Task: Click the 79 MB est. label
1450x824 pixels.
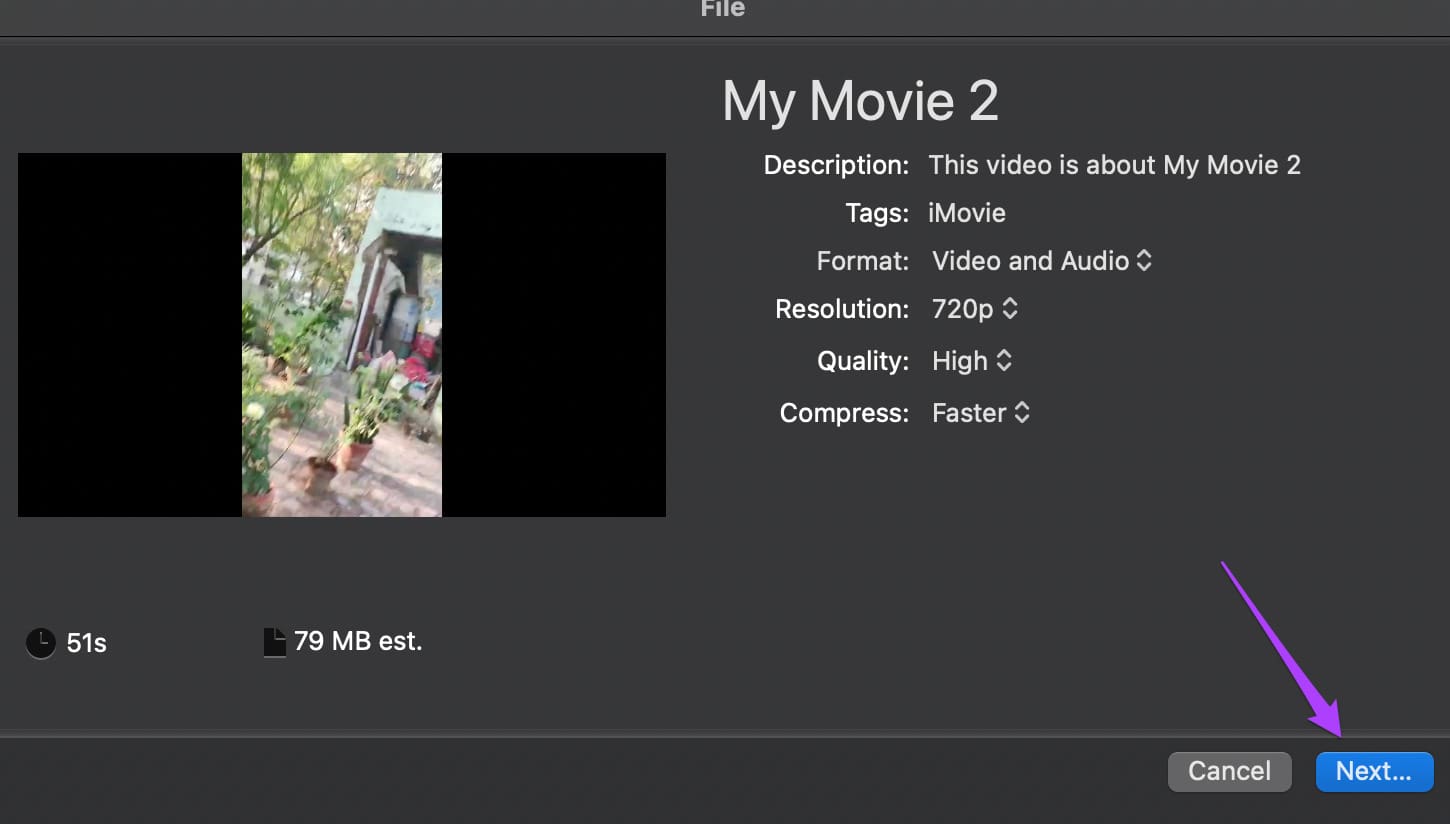Action: (358, 641)
